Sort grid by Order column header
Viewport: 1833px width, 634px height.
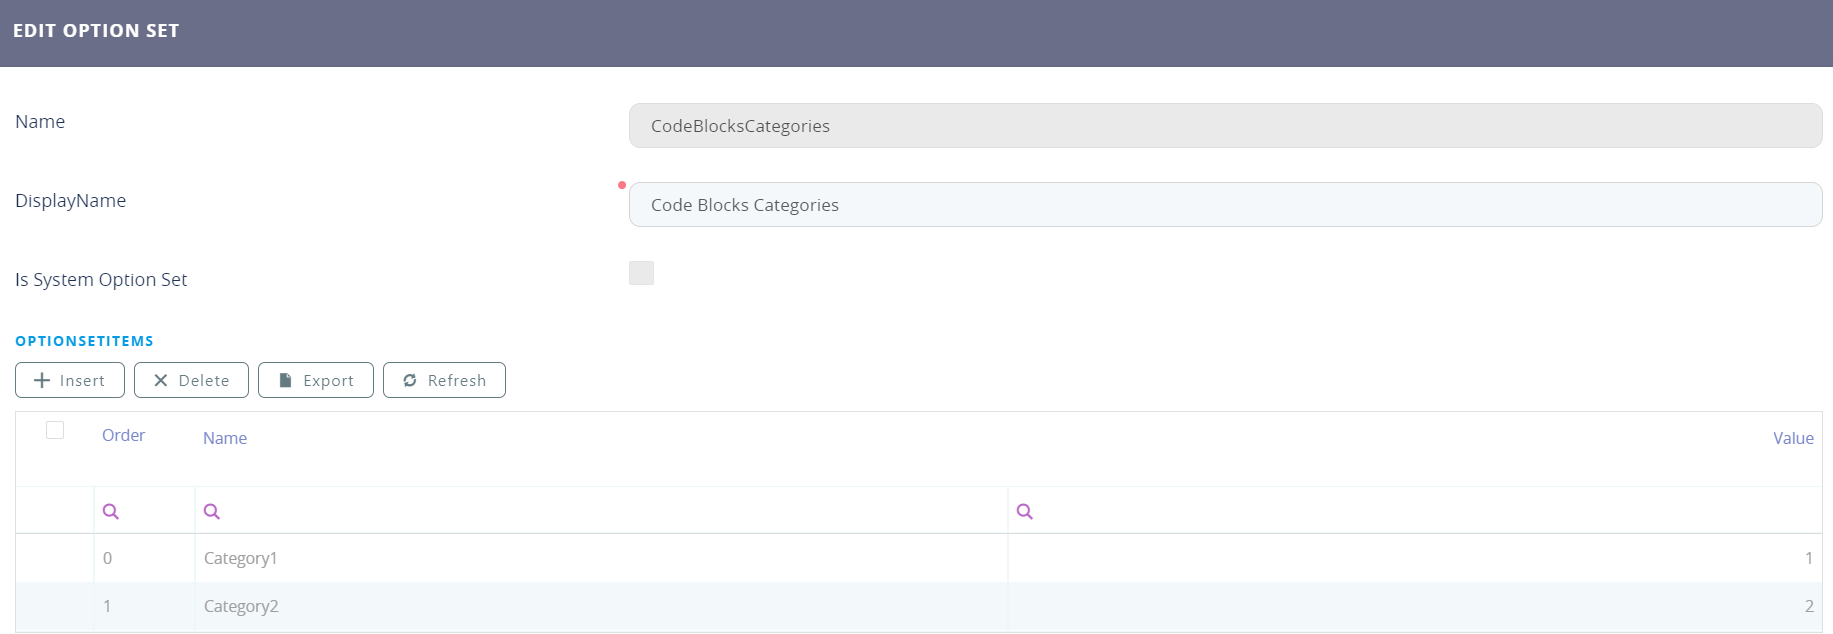tap(123, 435)
